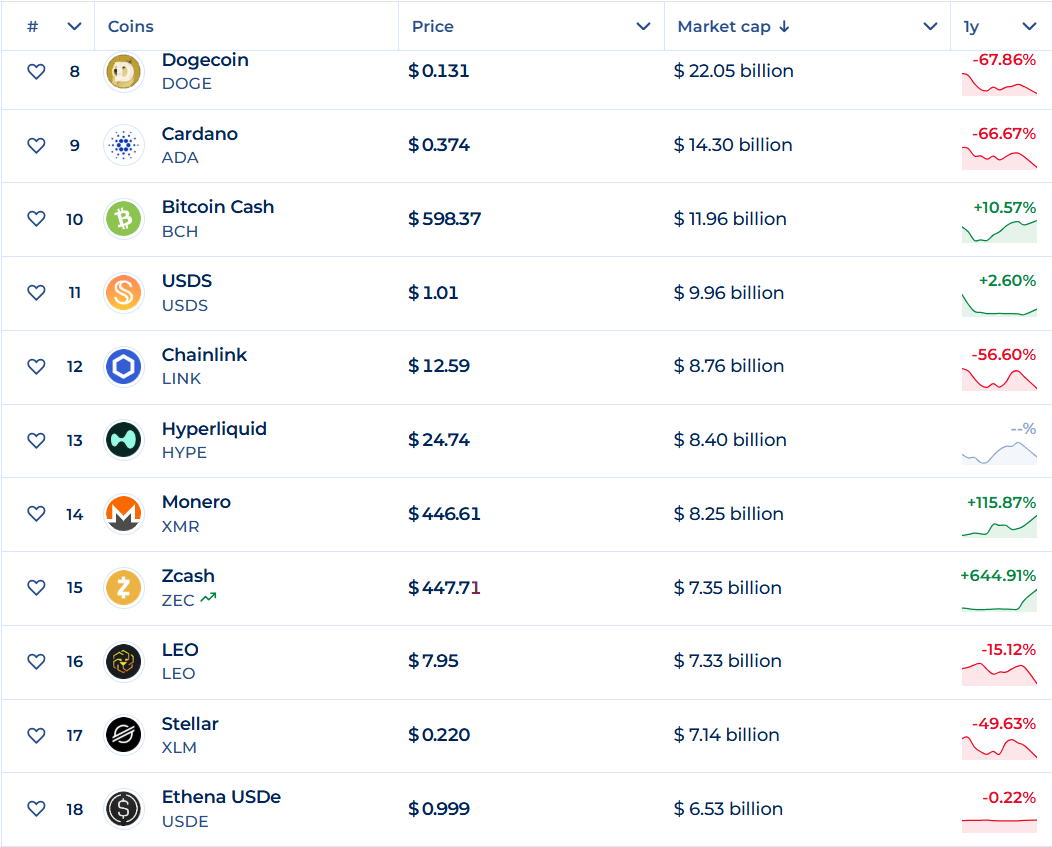
Task: Click the Chainlink hexagon logo
Action: pos(124,367)
